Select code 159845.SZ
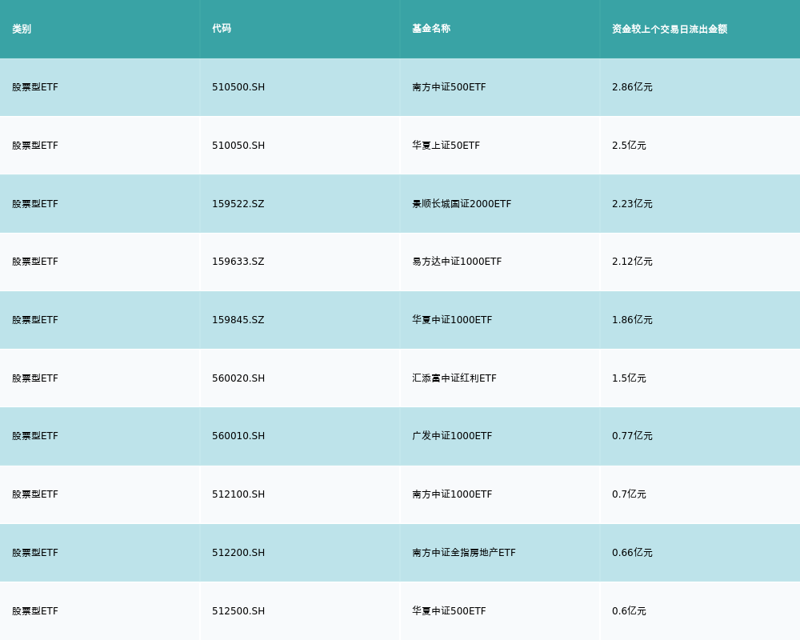Viewport: 800px width, 640px height. (238, 320)
